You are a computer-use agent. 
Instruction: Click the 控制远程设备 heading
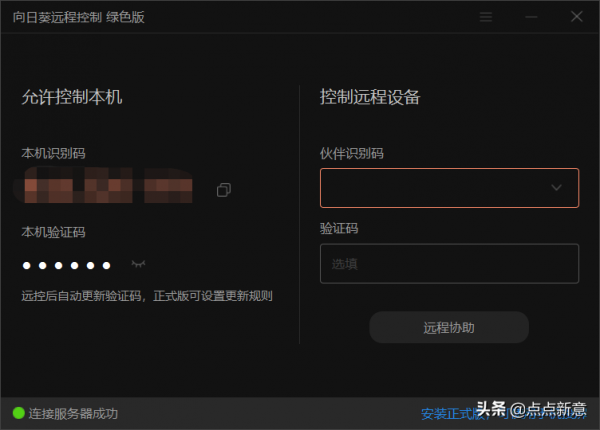tap(370, 97)
